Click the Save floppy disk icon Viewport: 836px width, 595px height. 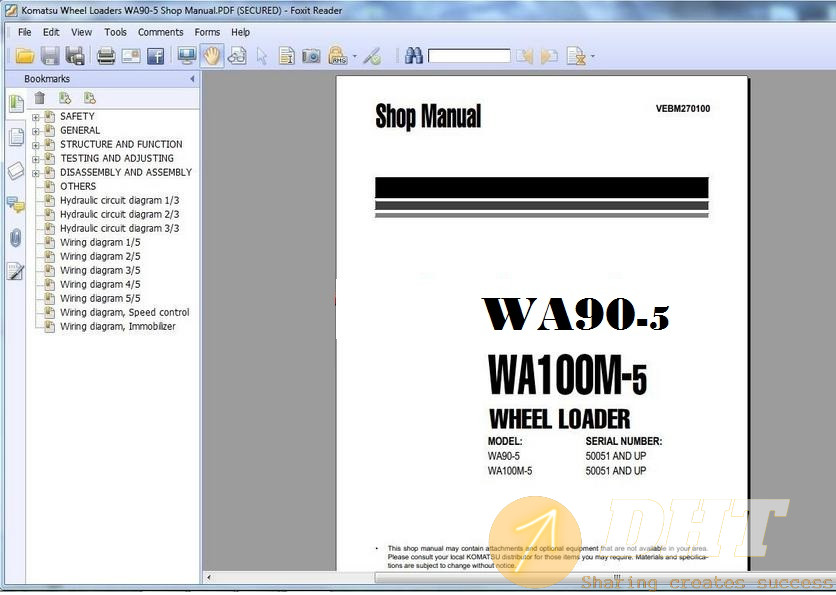tap(50, 55)
